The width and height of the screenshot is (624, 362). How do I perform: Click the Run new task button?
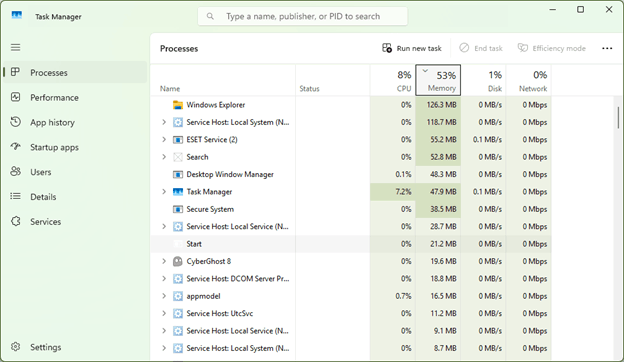(x=411, y=48)
